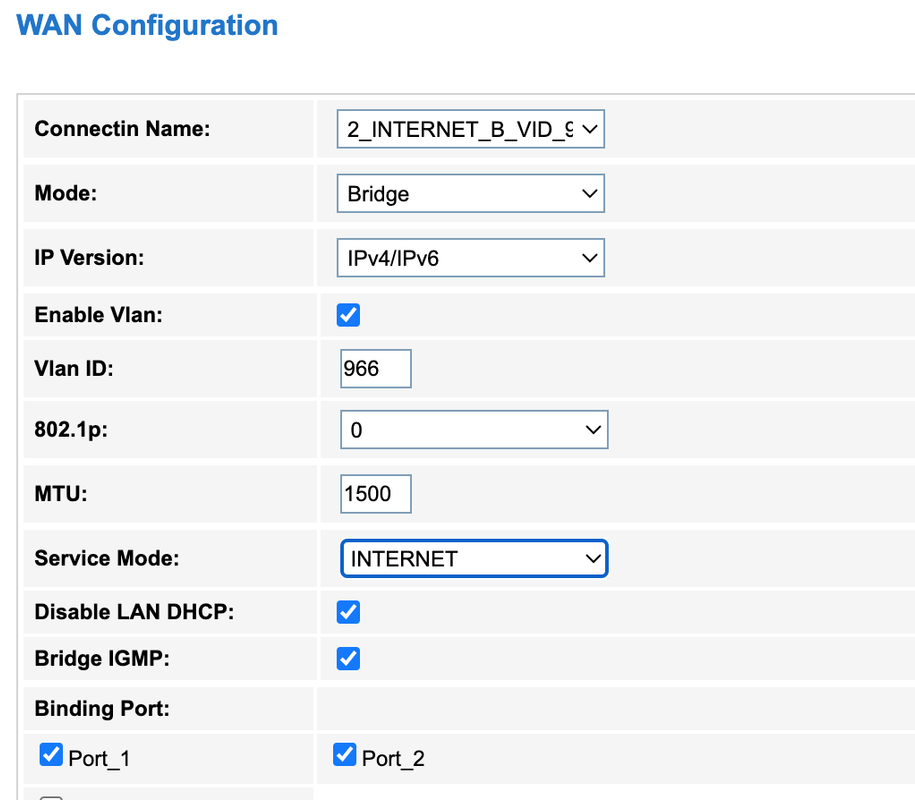Viewport: 915px width, 800px height.
Task: Click the Service Mode label
Action: (x=107, y=559)
